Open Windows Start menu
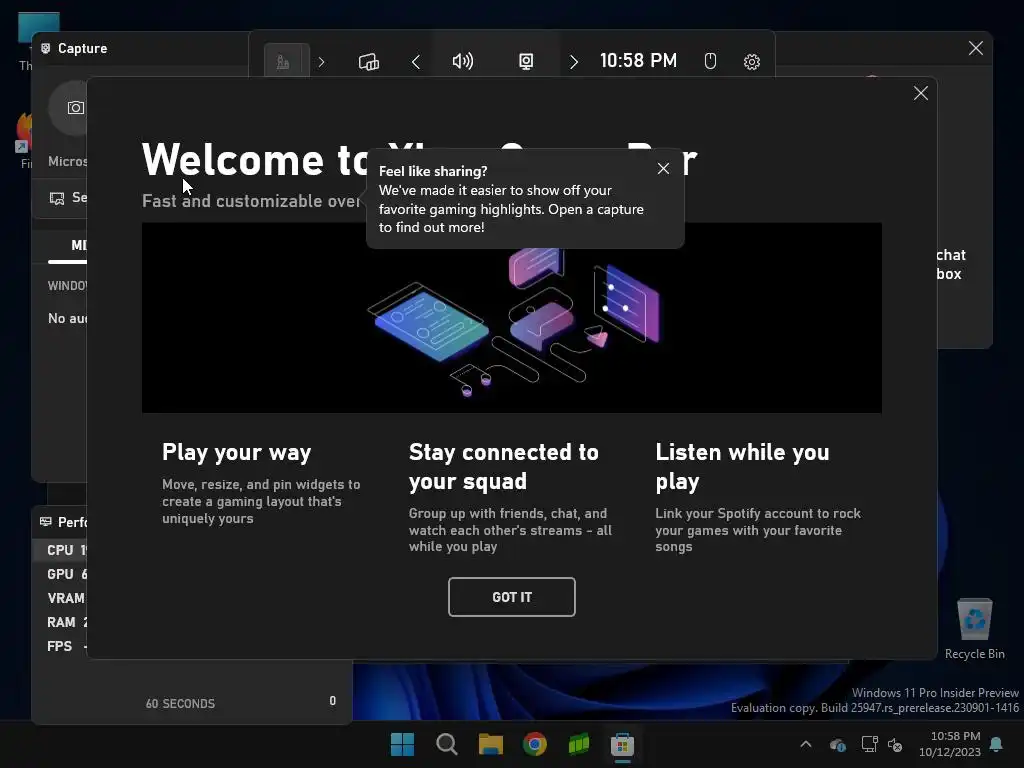The image size is (1024, 768). click(x=402, y=744)
